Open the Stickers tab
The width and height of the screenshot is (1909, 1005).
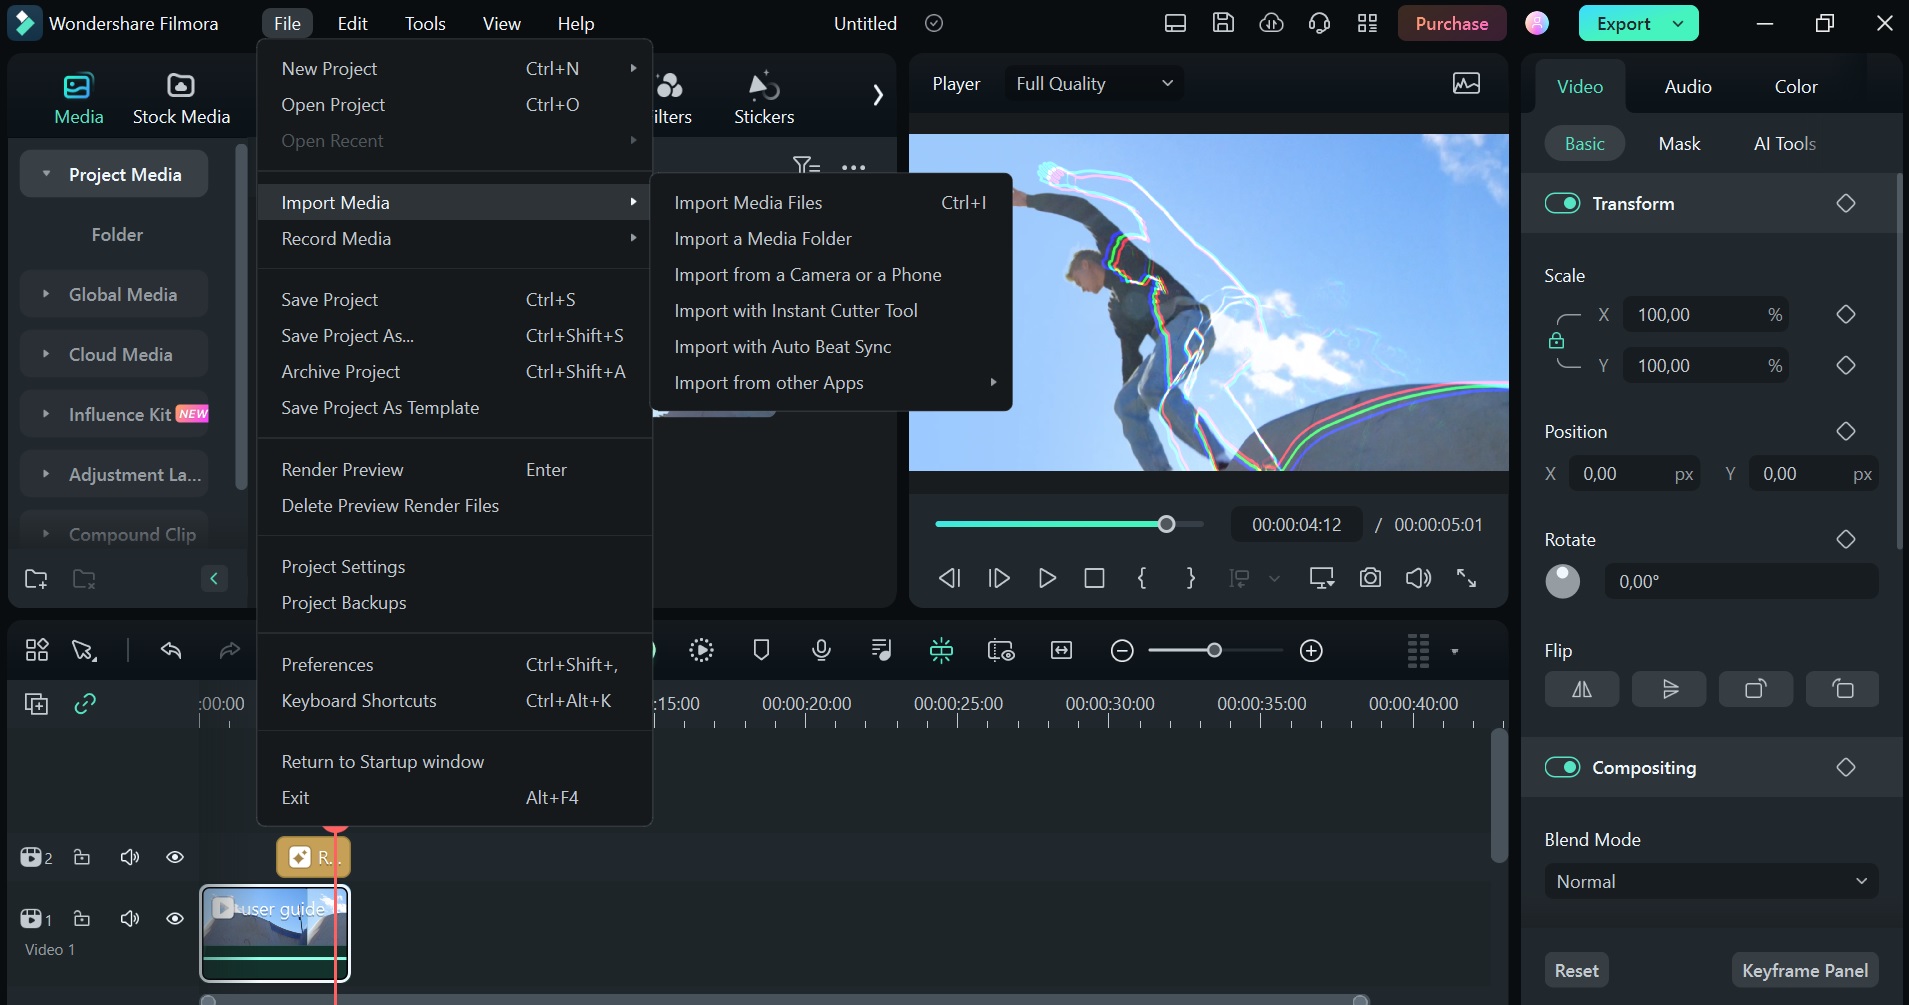click(x=764, y=98)
